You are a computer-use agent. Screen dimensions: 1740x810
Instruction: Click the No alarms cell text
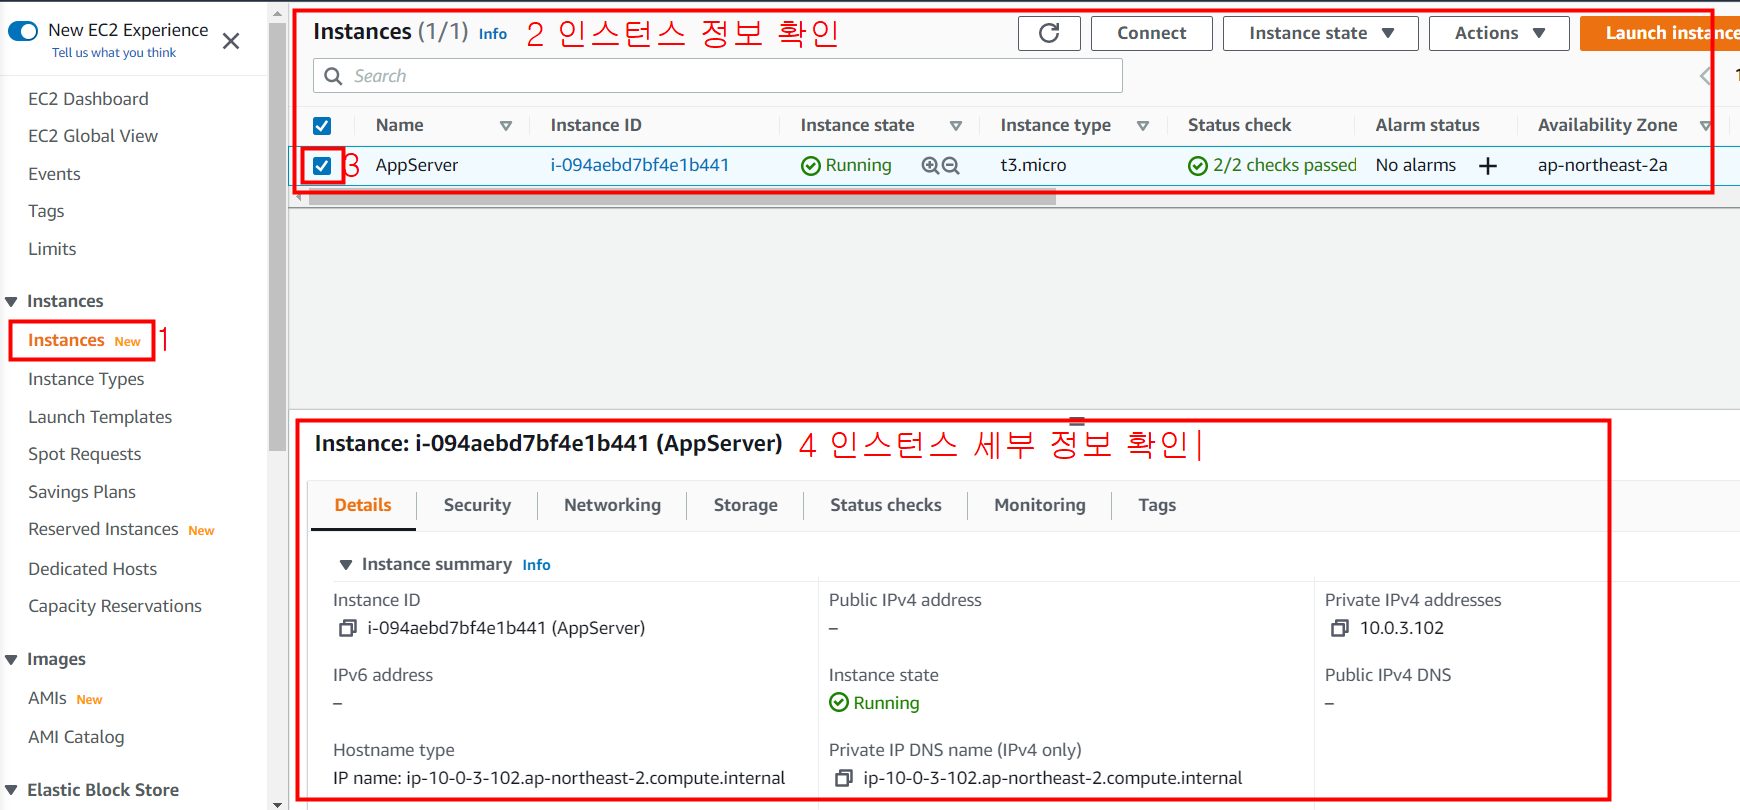click(x=1416, y=165)
